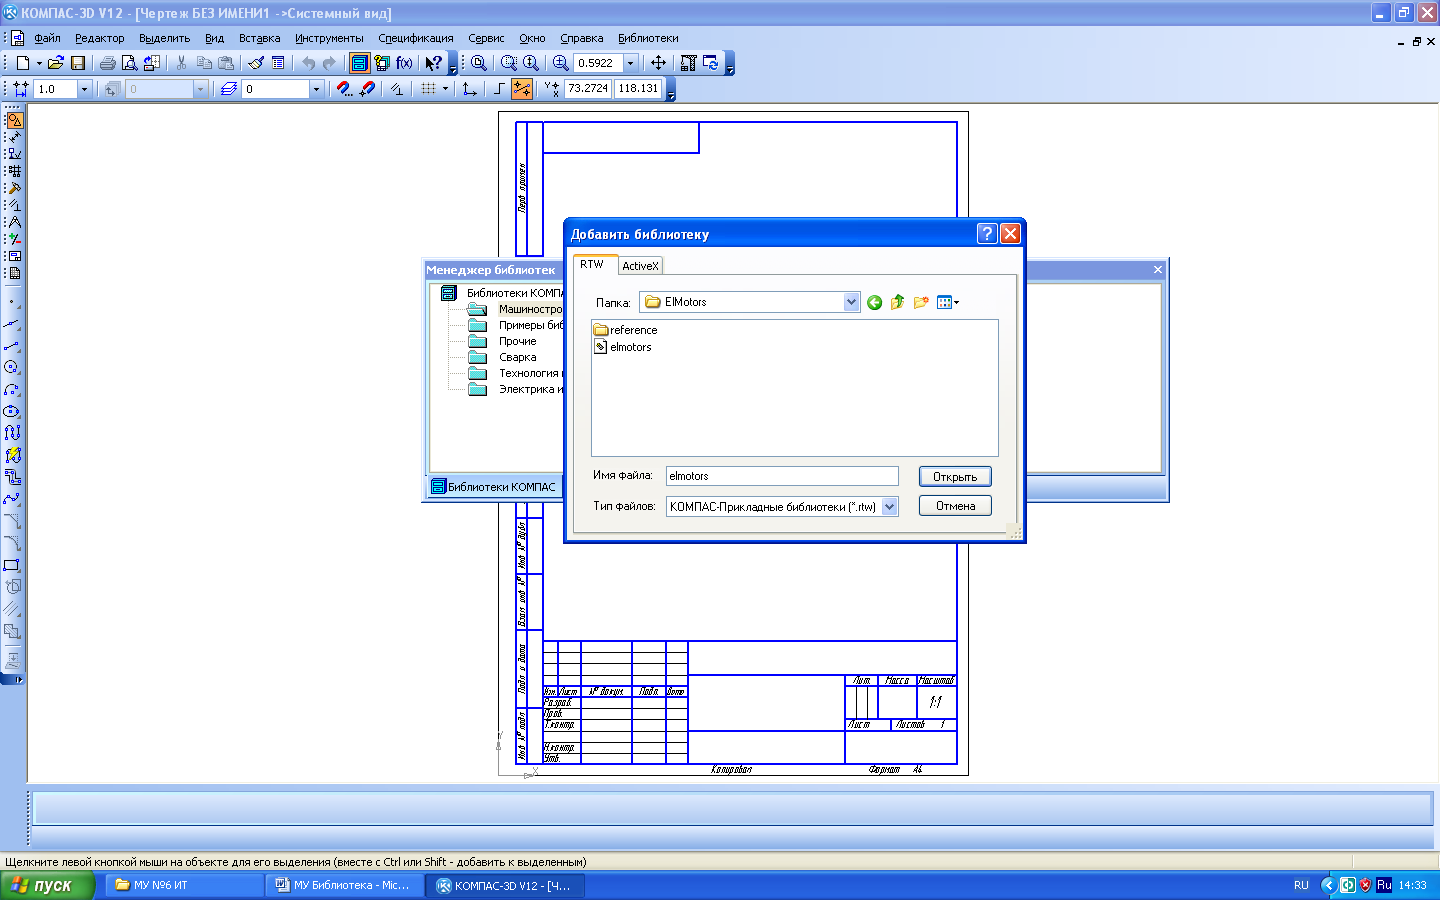The width and height of the screenshot is (1440, 900).
Task: Click the Открыть button
Action: pos(955,477)
